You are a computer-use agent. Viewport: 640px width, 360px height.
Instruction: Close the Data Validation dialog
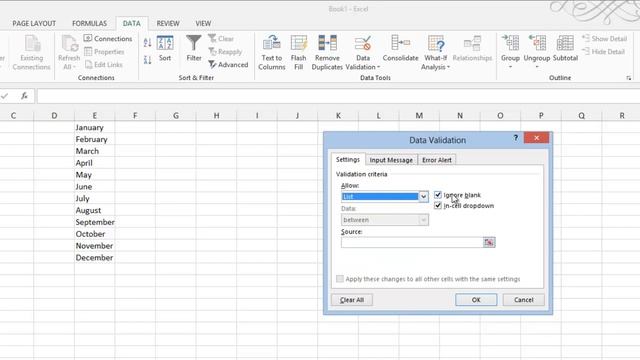click(x=536, y=138)
